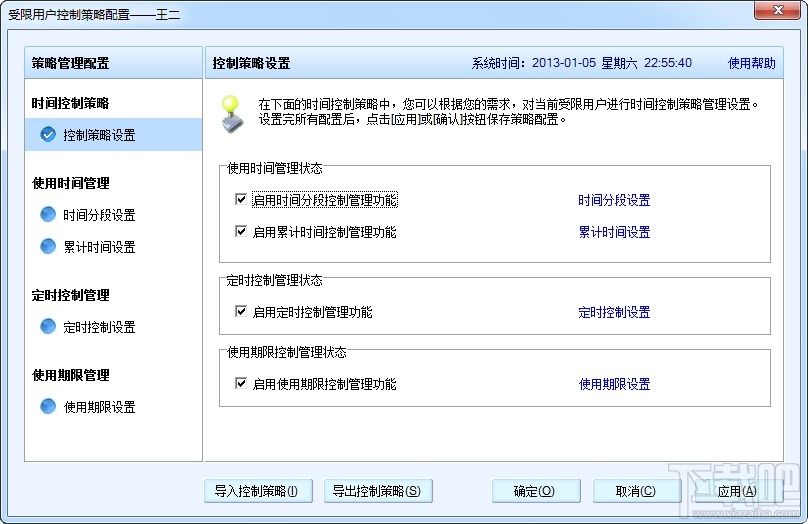The height and width of the screenshot is (524, 808).
Task: Click the 使用时间管理 section heading
Action: point(70,183)
